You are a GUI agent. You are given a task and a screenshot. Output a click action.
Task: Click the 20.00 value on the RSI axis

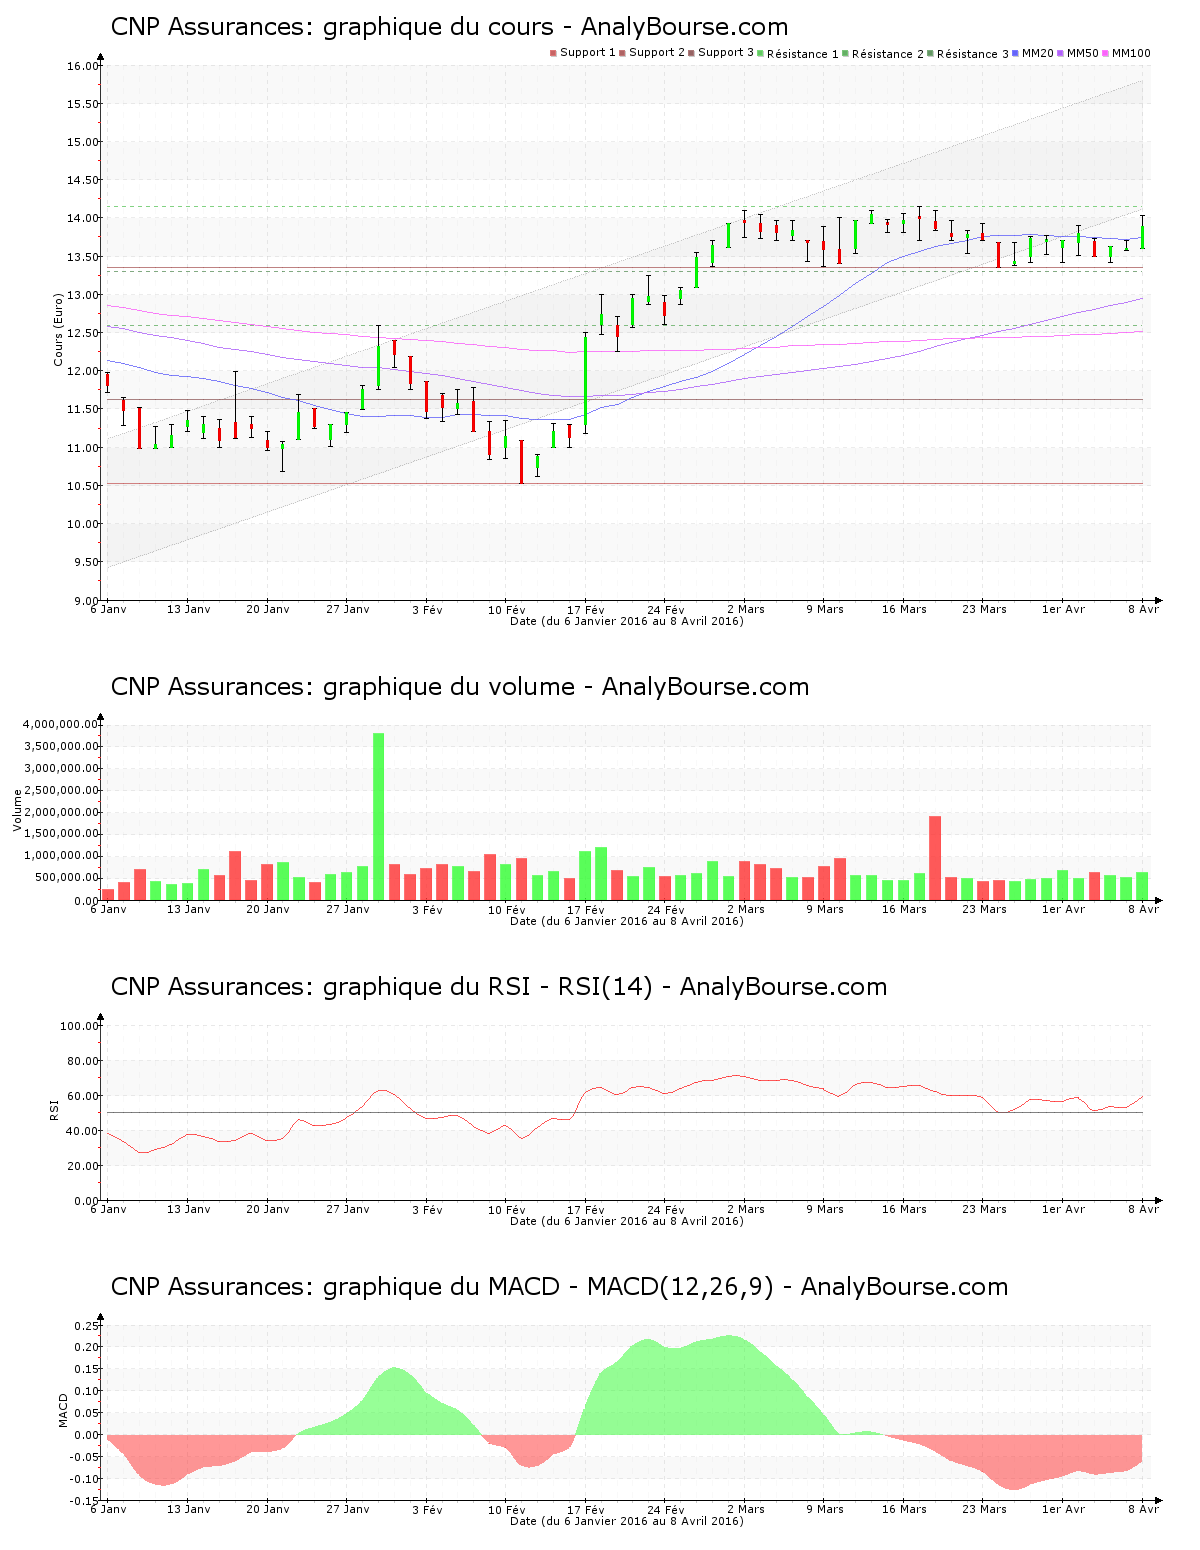(x=83, y=1166)
